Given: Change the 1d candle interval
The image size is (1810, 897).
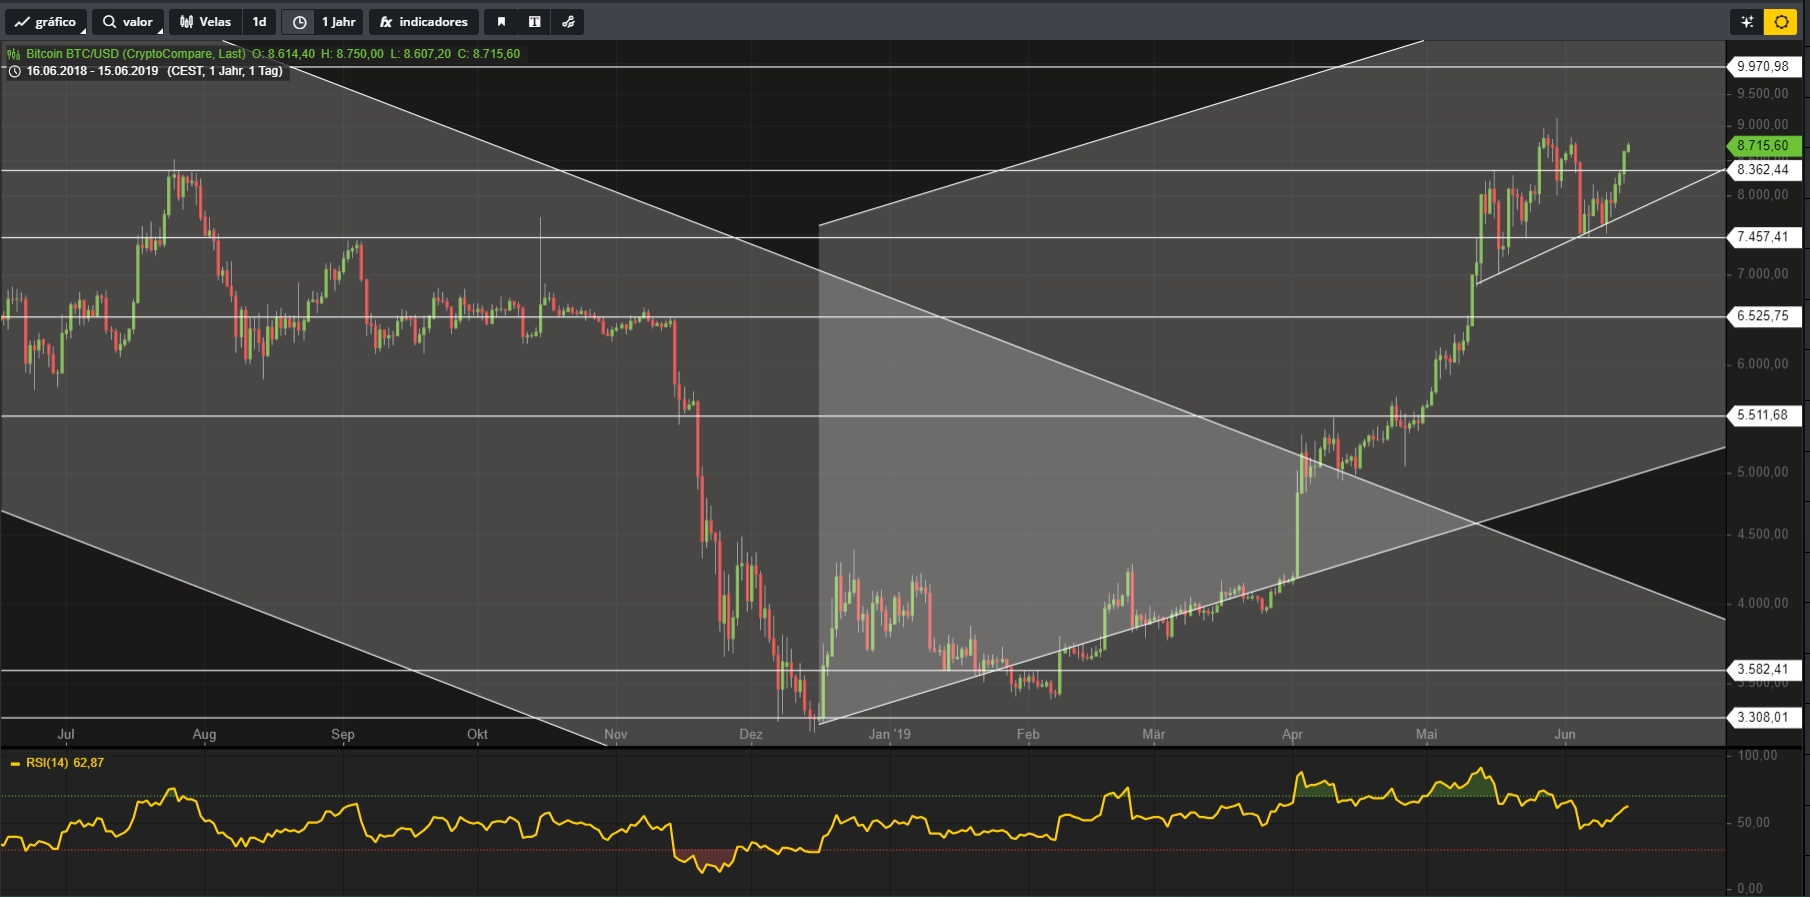Looking at the screenshot, I should point(260,22).
